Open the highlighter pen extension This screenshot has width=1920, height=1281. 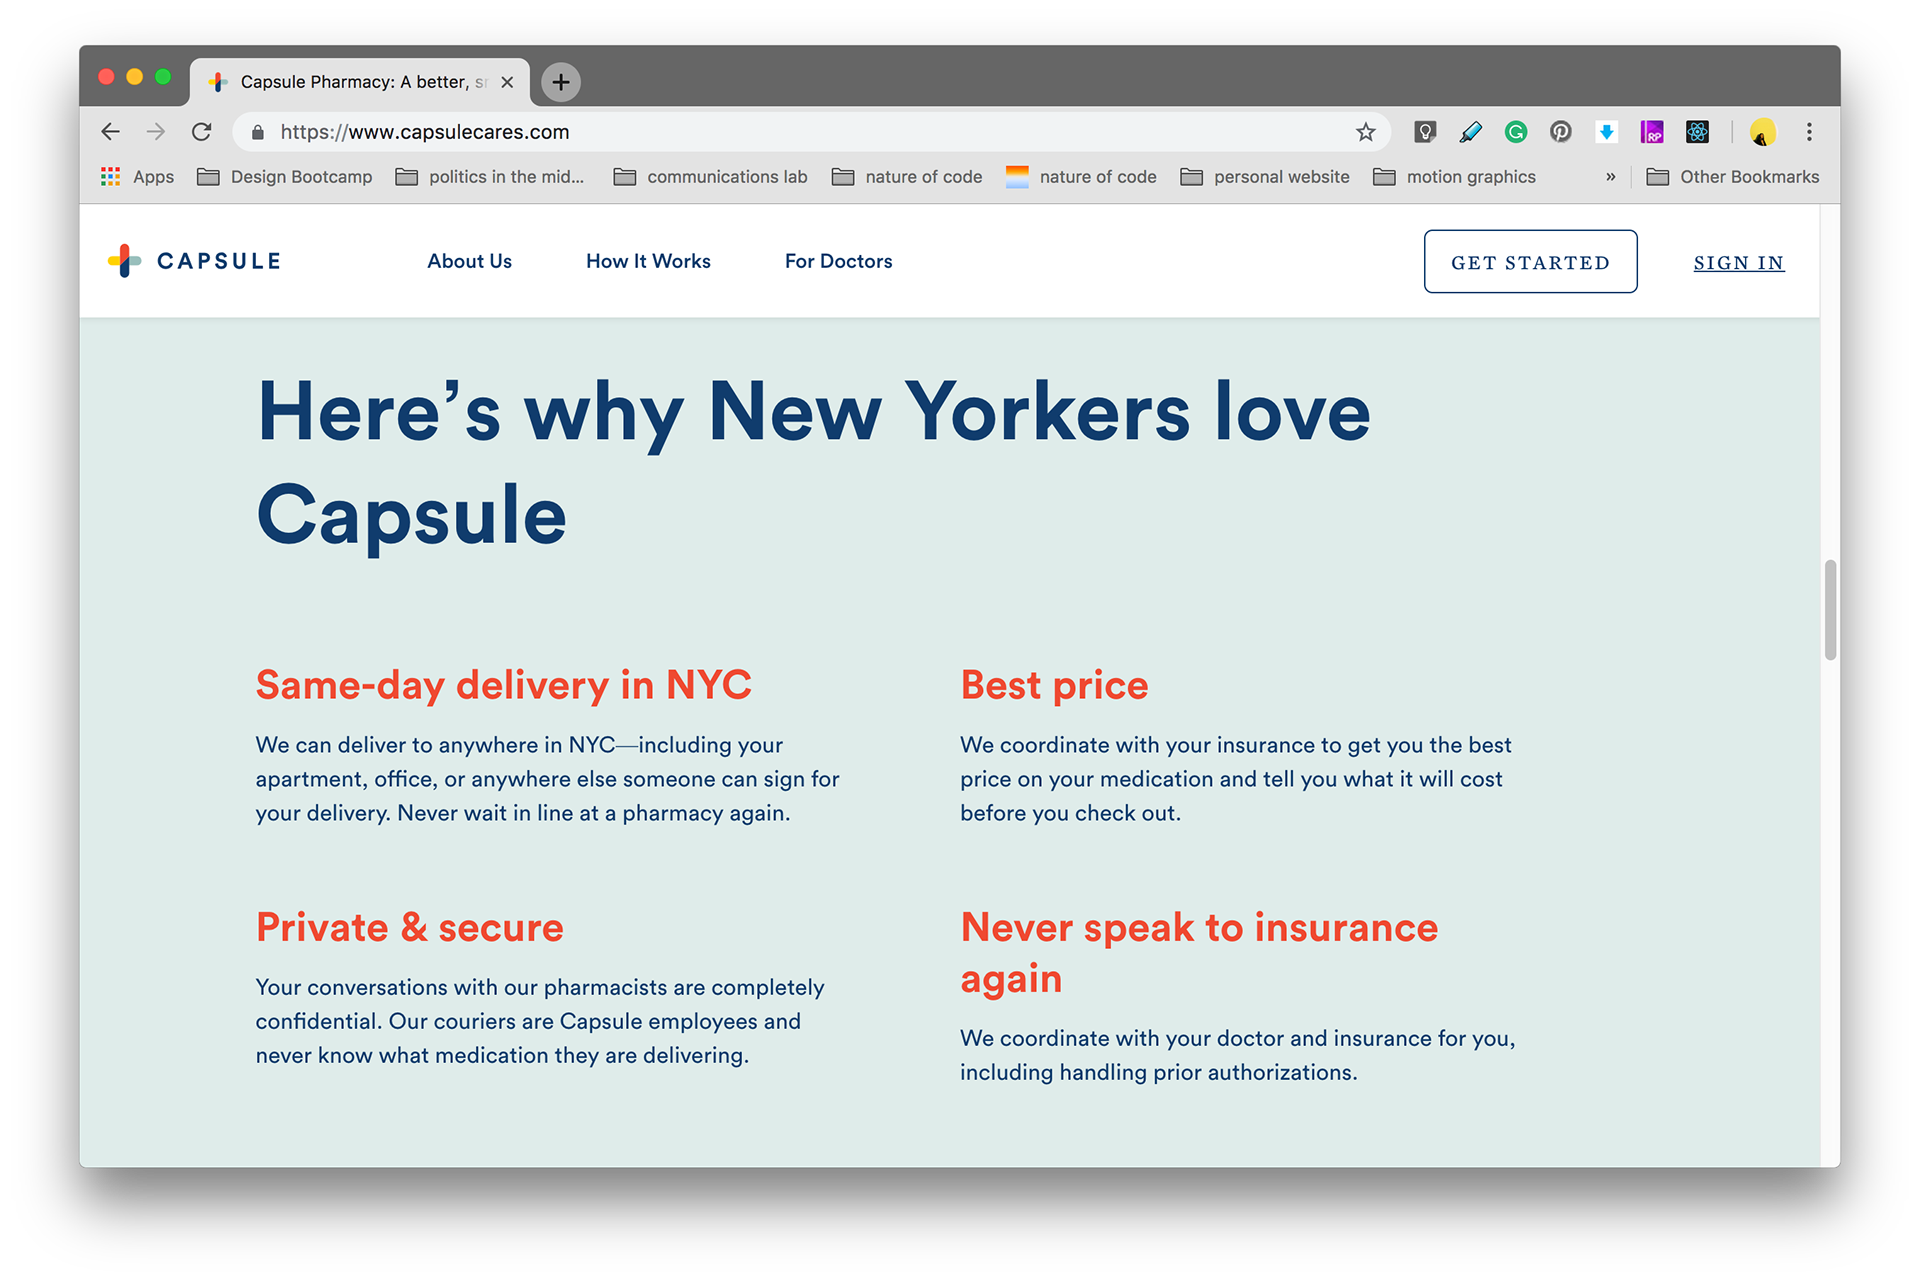[x=1470, y=132]
